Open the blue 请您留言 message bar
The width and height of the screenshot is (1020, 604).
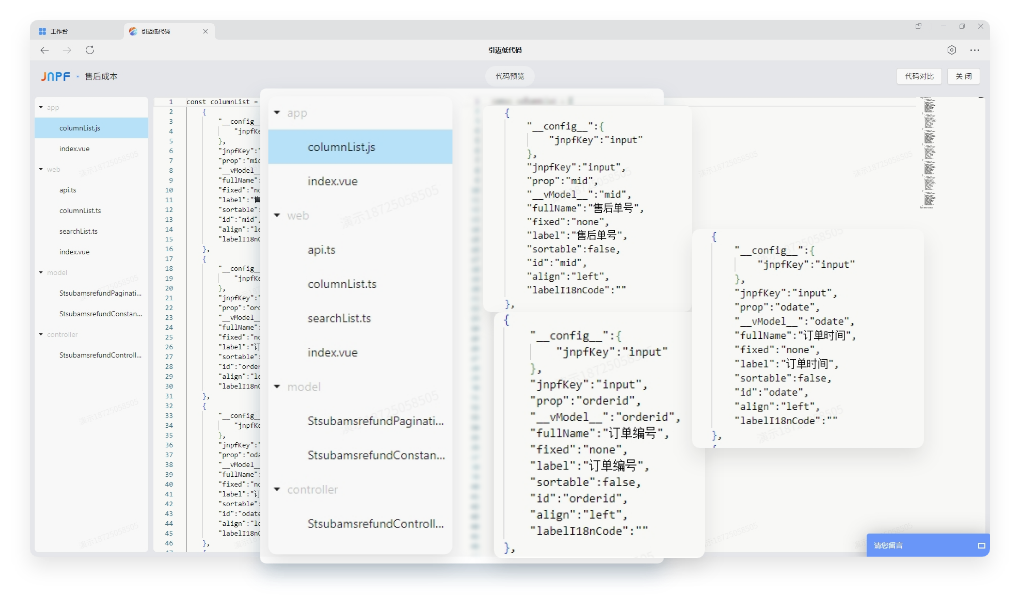[928, 545]
